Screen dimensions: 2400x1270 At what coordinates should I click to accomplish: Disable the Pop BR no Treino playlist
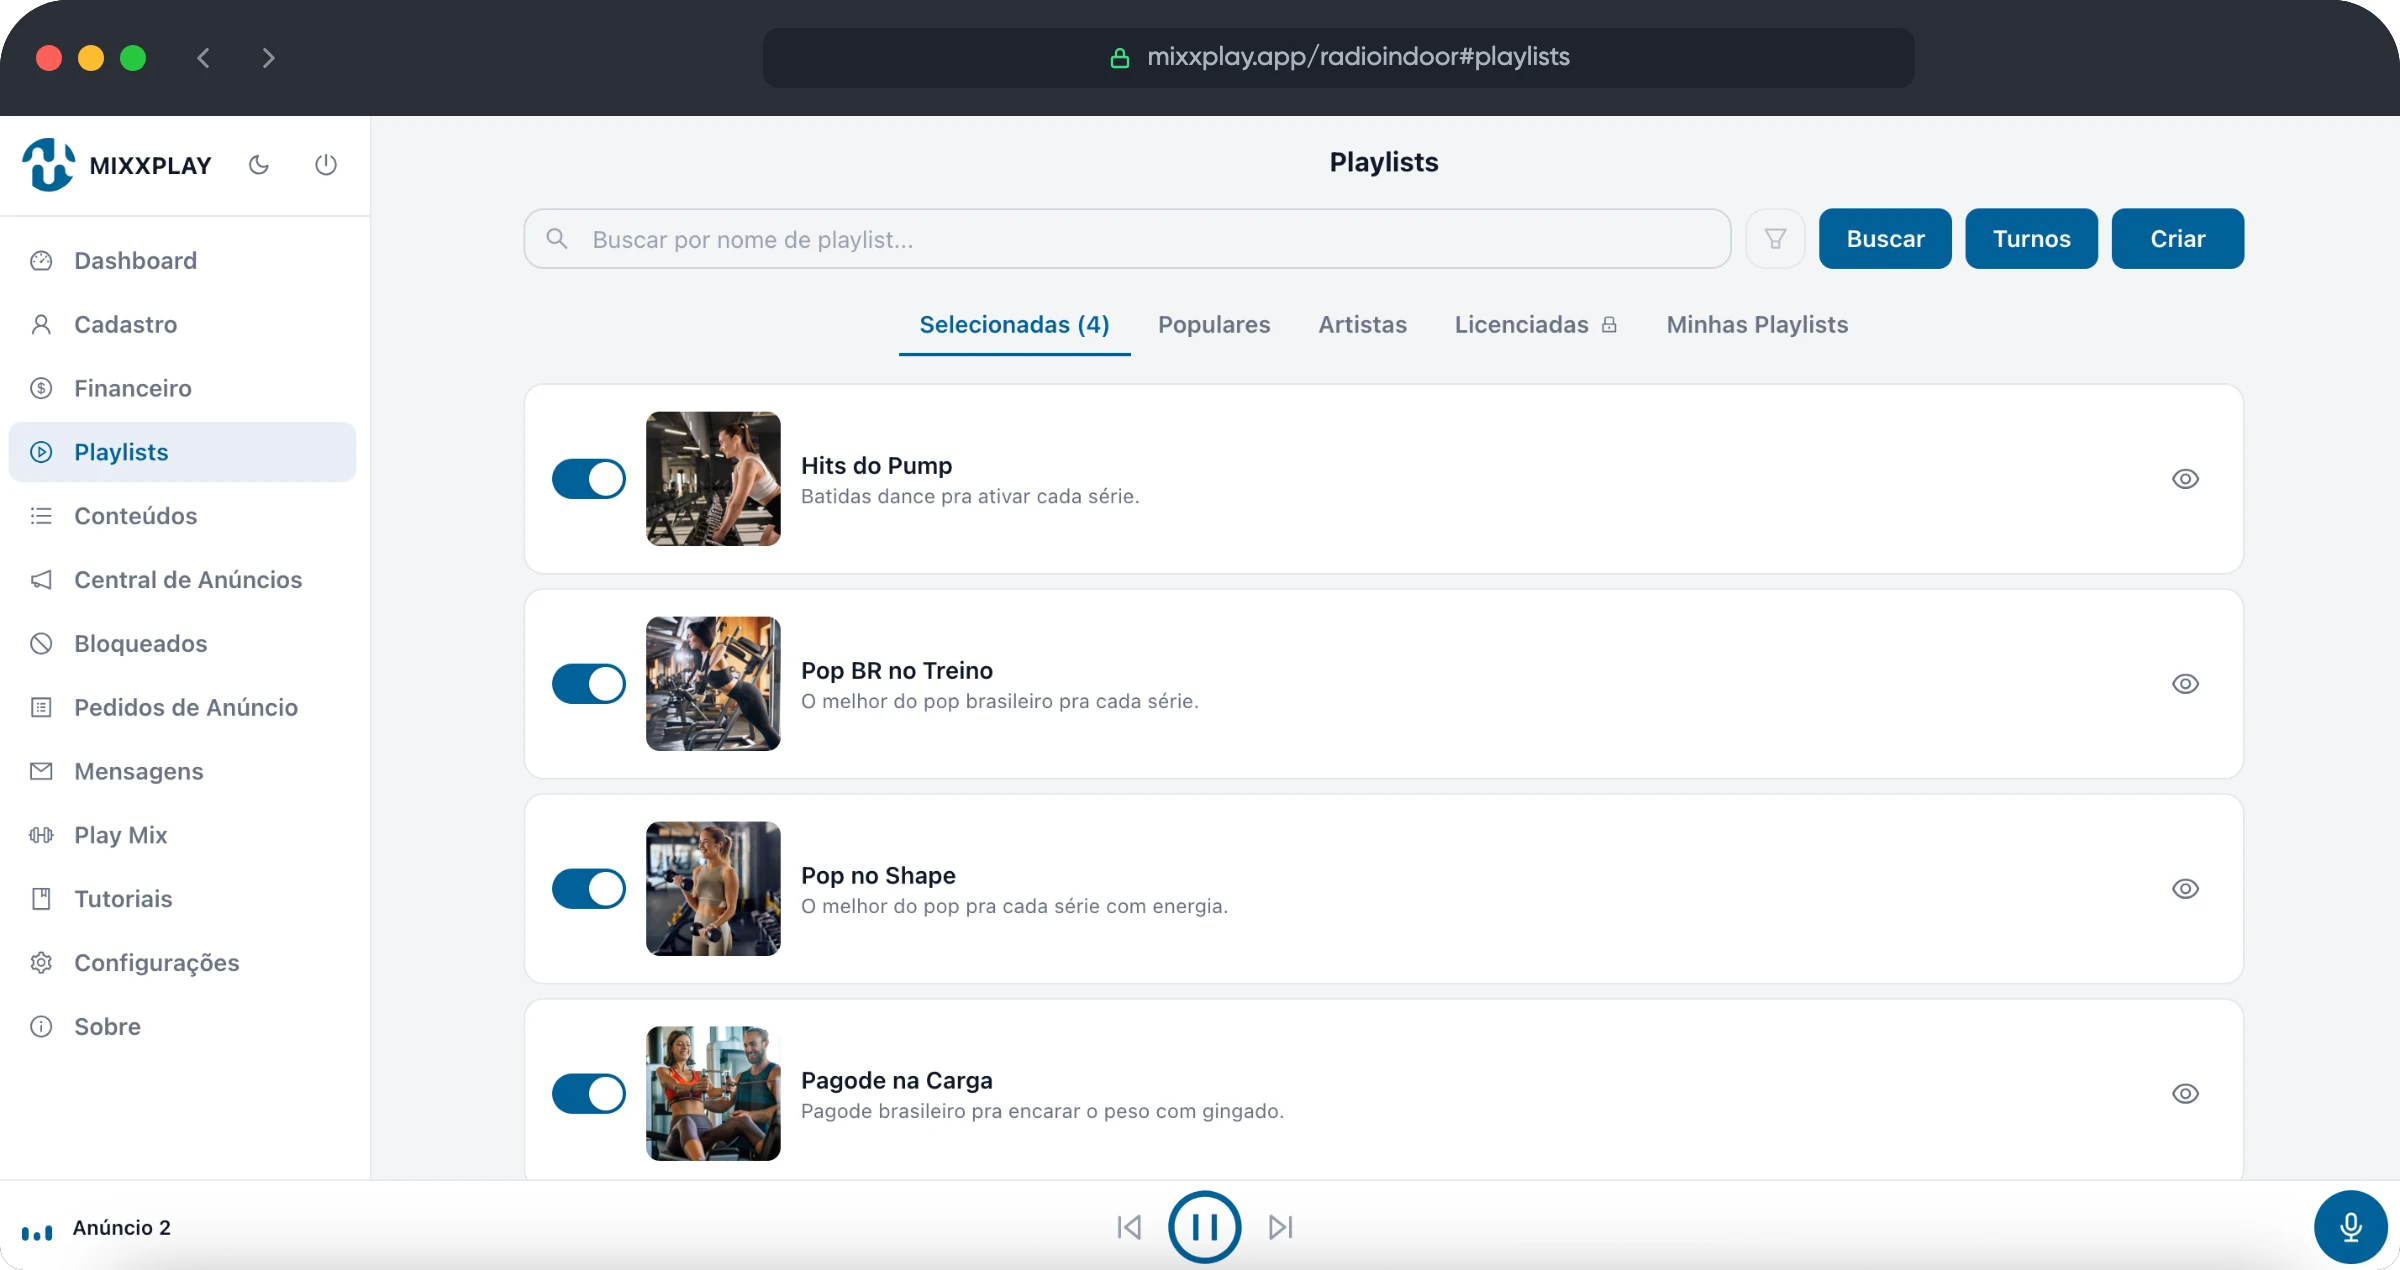[589, 684]
